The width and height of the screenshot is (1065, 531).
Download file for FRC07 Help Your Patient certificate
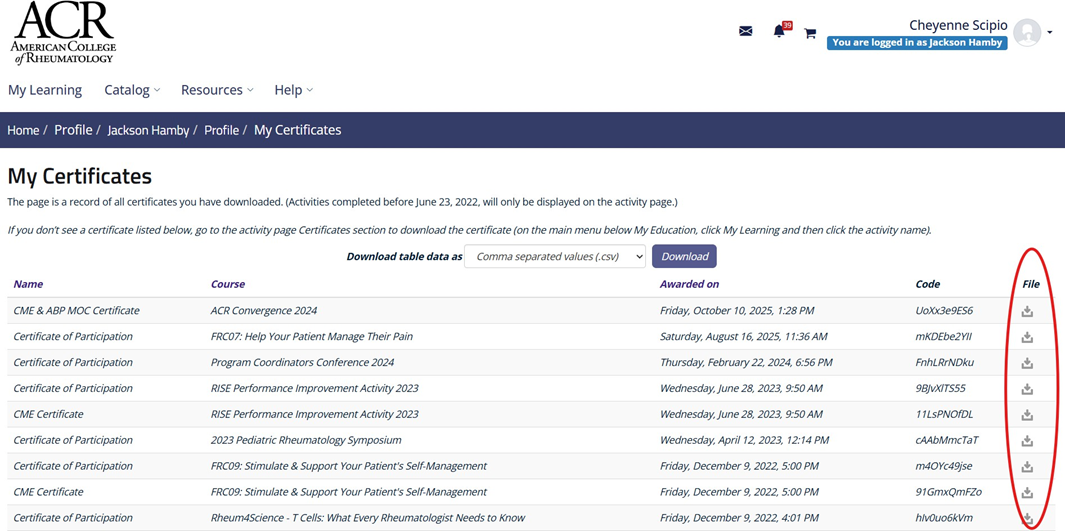pyautogui.click(x=1027, y=337)
